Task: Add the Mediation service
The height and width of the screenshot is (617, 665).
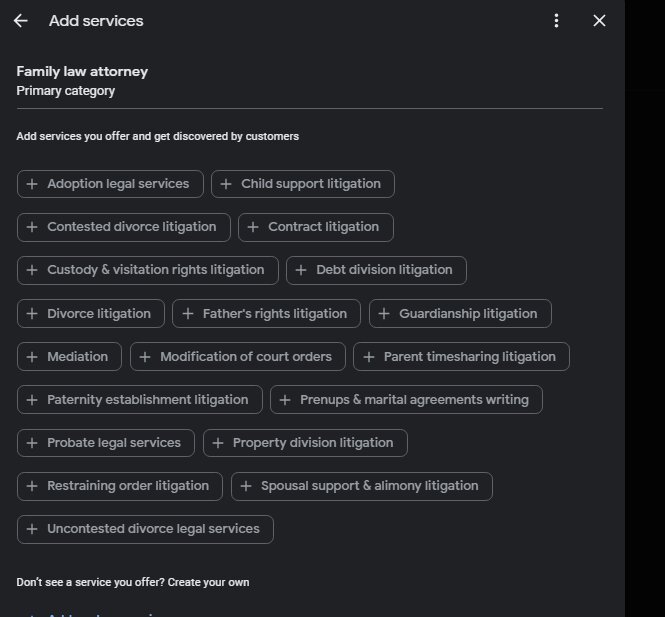Action: 69,357
